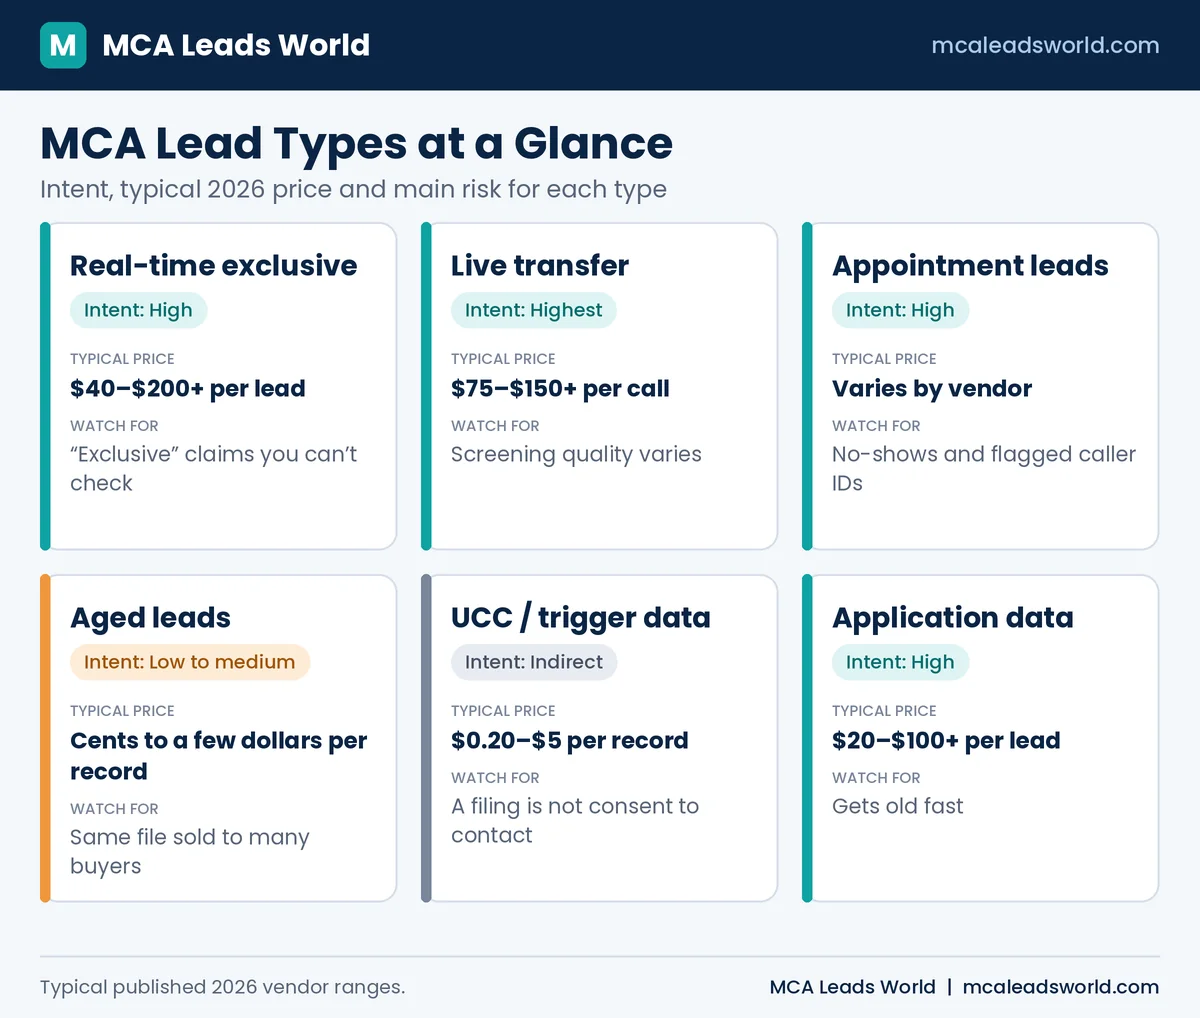The width and height of the screenshot is (1200, 1018).
Task: Click 'No-shows and flagged caller IDs' text
Action: pyautogui.click(x=984, y=468)
